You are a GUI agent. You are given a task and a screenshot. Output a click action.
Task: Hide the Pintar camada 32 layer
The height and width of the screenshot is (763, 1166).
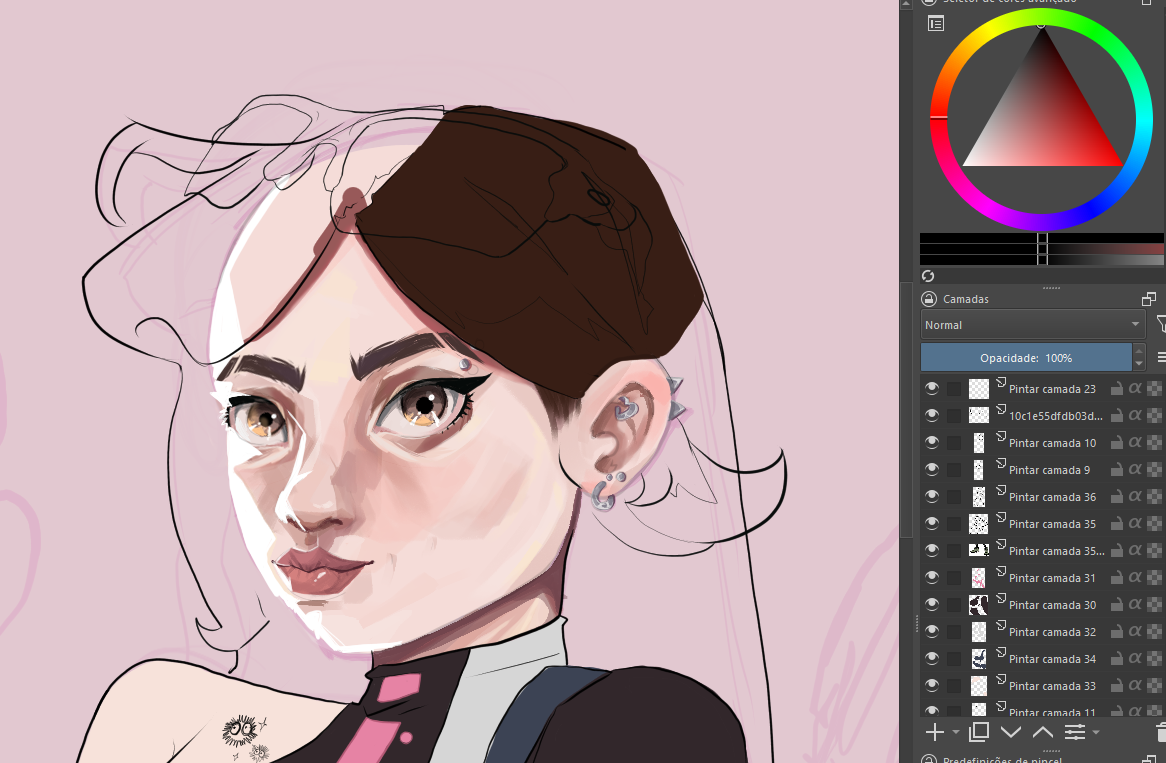[x=932, y=631]
